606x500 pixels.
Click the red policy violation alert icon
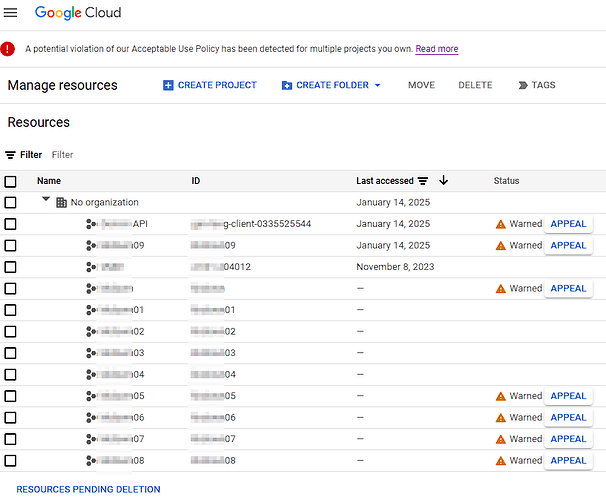(x=7, y=49)
